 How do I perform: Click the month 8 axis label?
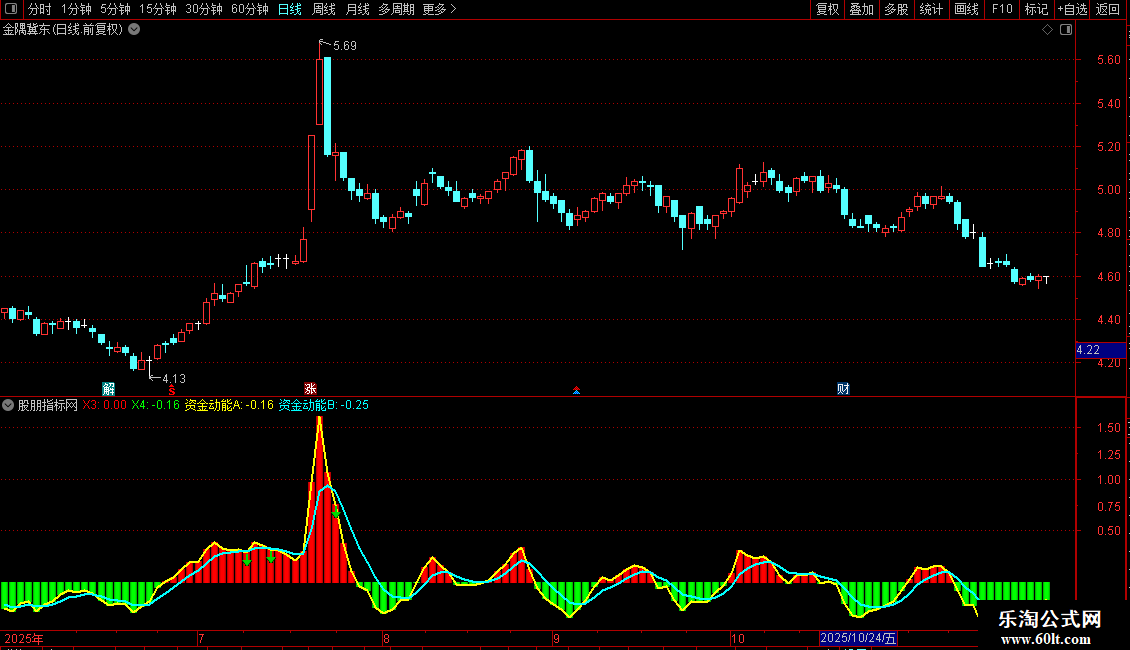pyautogui.click(x=386, y=638)
